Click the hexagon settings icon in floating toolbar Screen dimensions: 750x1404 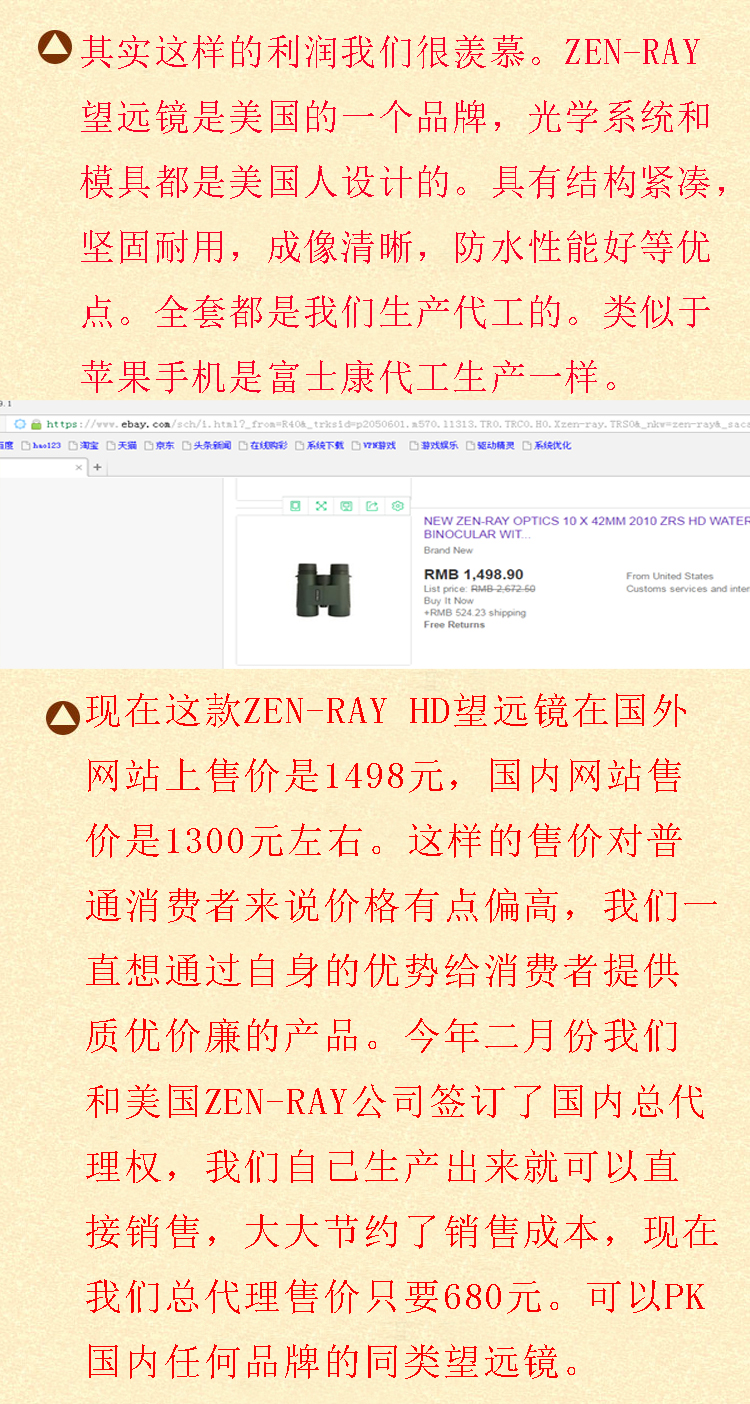398,506
